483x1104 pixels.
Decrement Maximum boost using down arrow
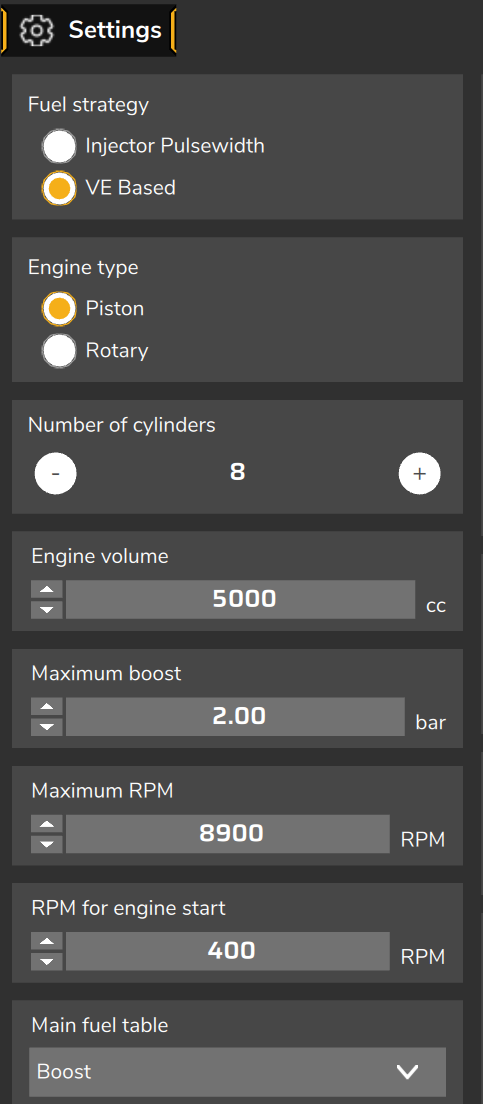click(x=47, y=727)
